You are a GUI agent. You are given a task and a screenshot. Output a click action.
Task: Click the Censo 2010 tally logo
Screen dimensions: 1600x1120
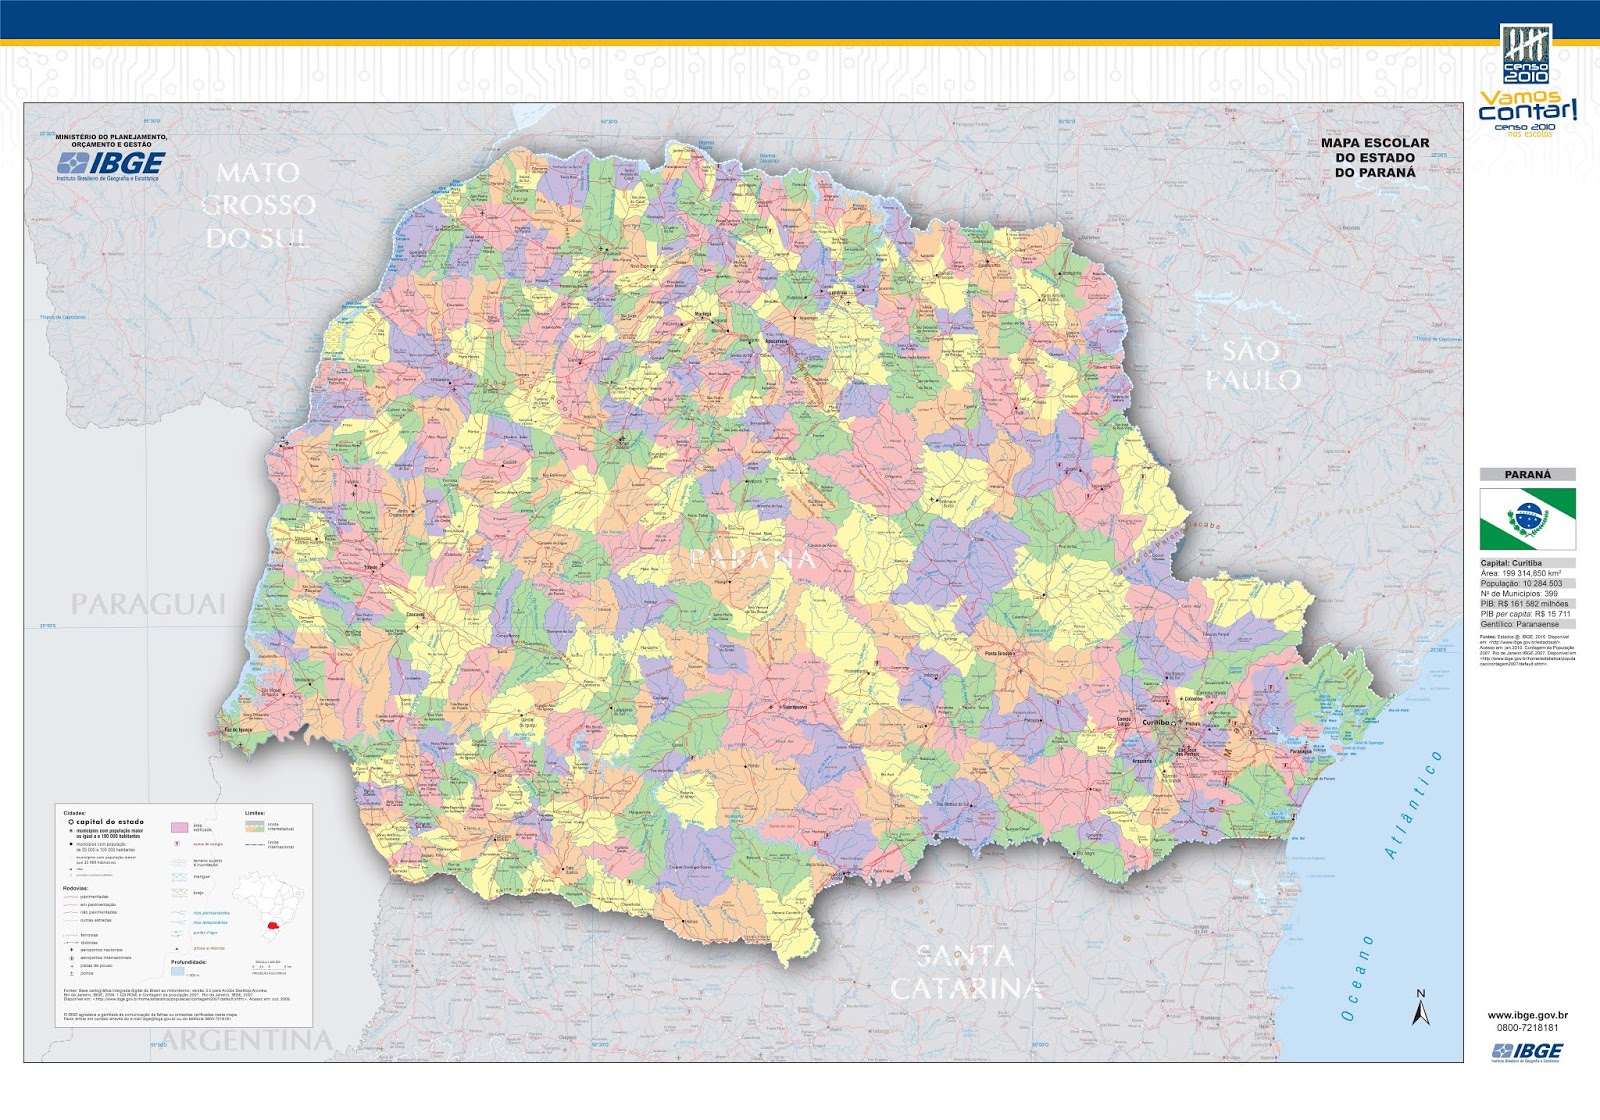tap(1526, 53)
